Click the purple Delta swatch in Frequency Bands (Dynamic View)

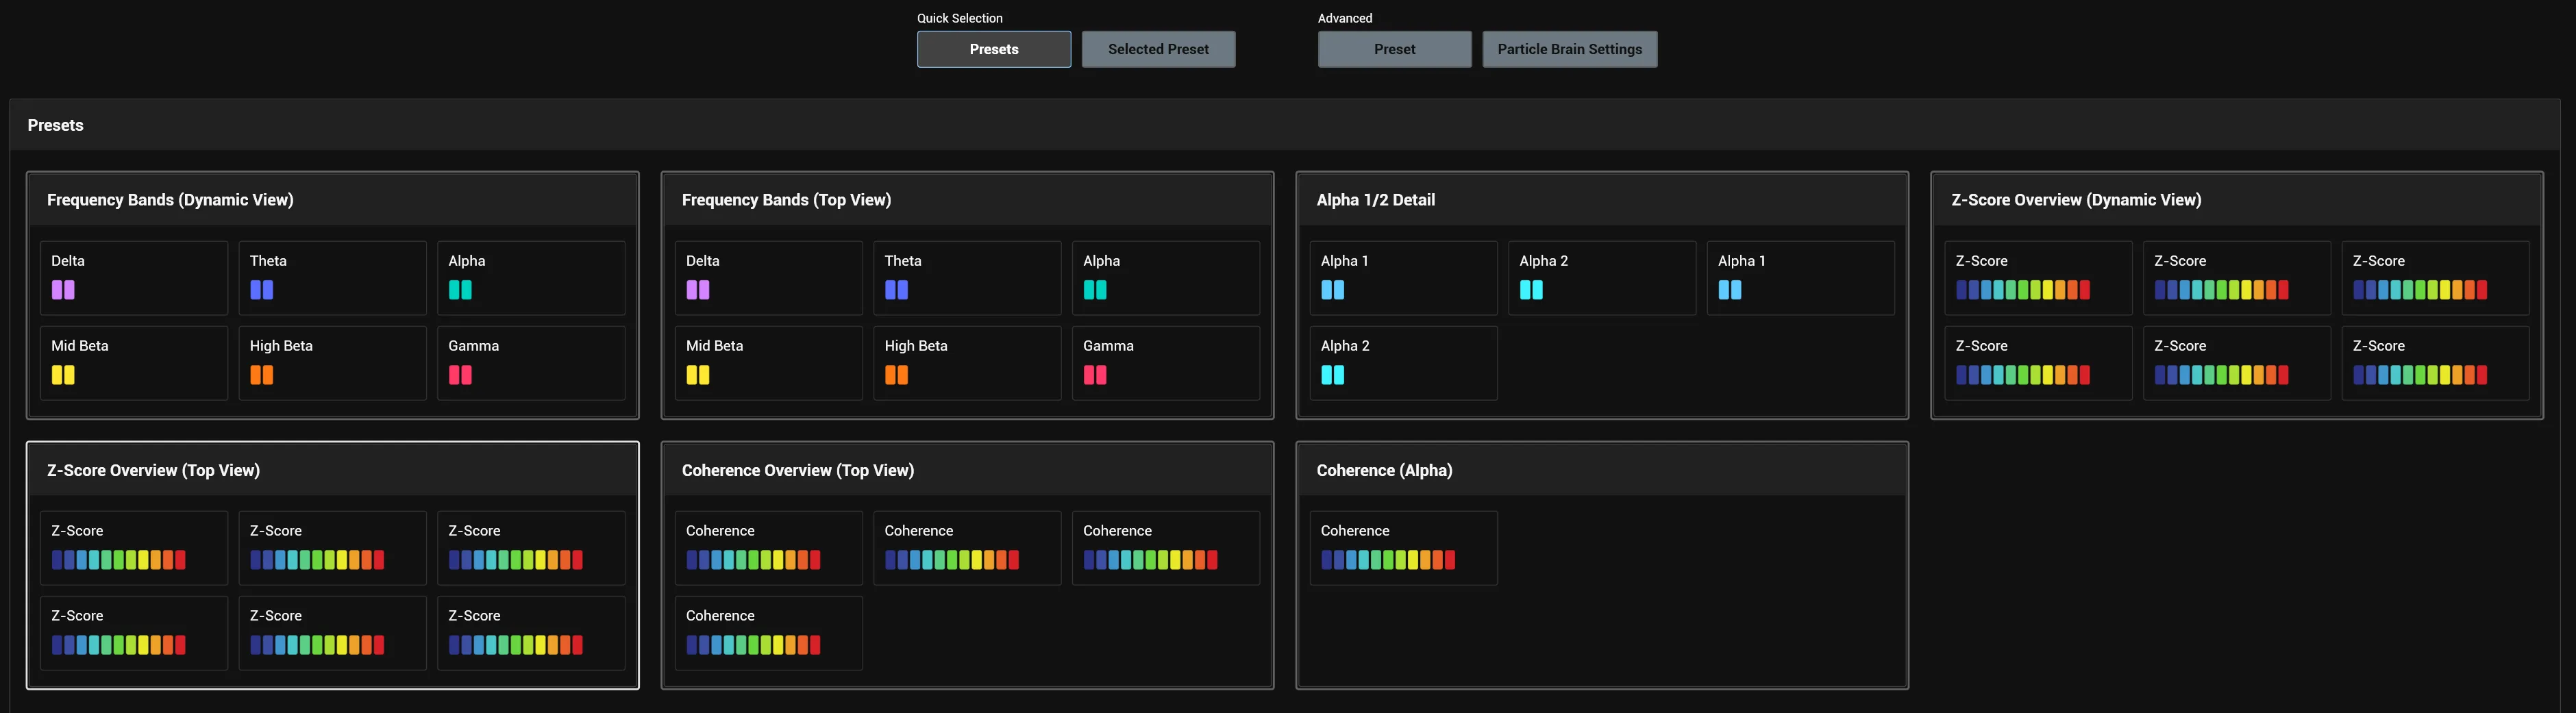pos(63,290)
